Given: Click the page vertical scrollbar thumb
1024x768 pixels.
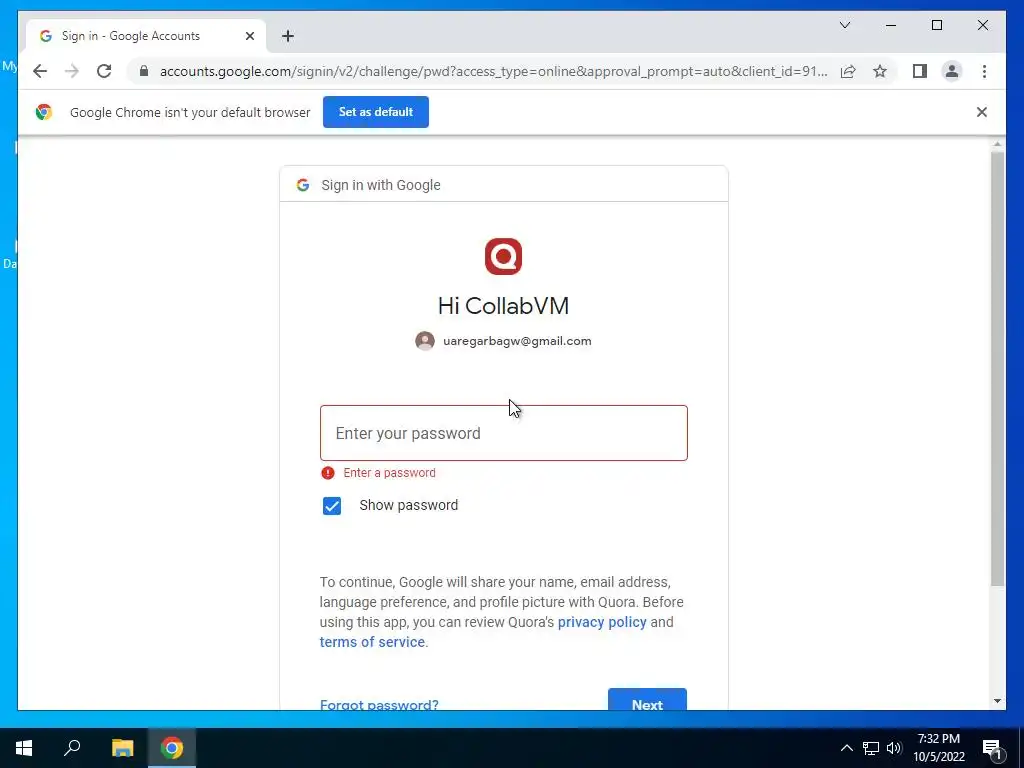Looking at the screenshot, I should pyautogui.click(x=997, y=369).
